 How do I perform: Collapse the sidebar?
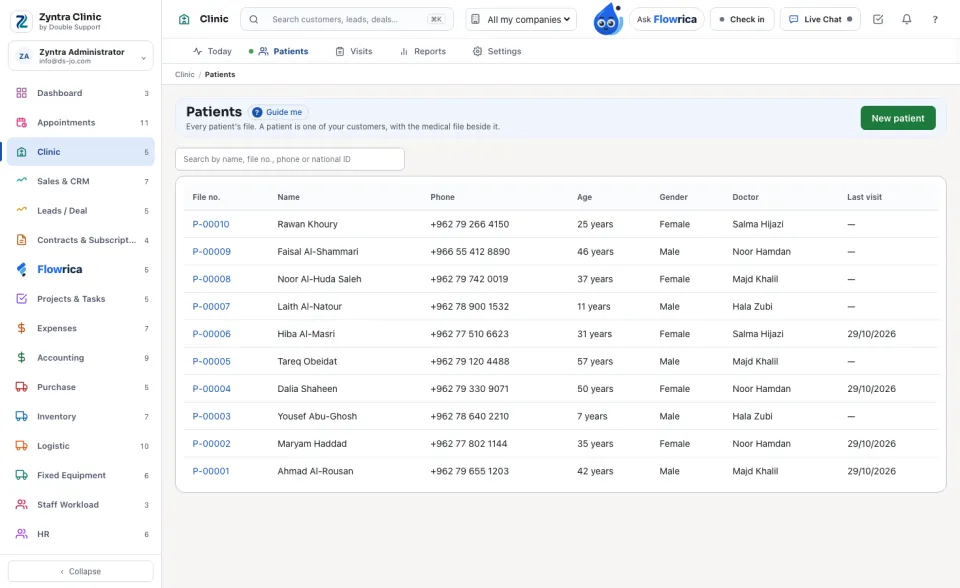81,571
